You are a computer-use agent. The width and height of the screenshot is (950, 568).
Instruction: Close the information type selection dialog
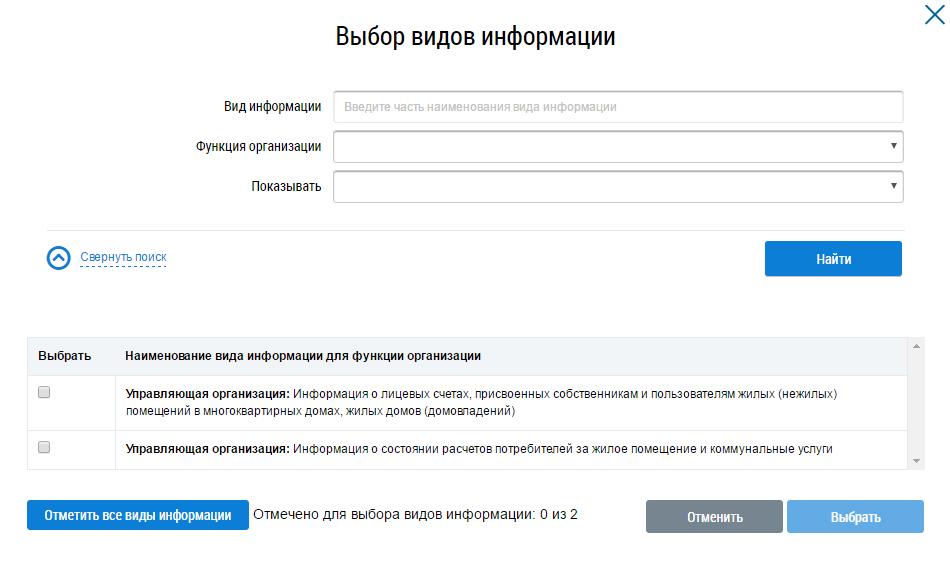pyautogui.click(x=934, y=15)
